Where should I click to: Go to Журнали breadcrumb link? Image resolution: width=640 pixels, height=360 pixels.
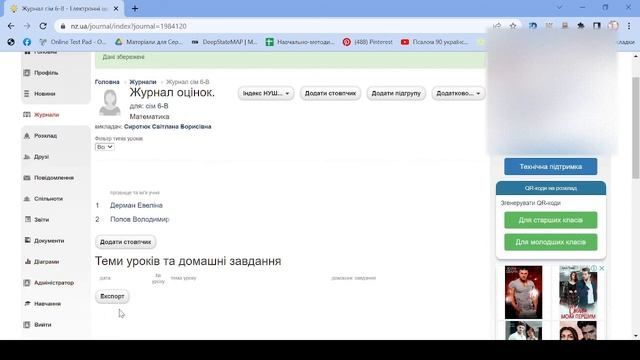143,82
